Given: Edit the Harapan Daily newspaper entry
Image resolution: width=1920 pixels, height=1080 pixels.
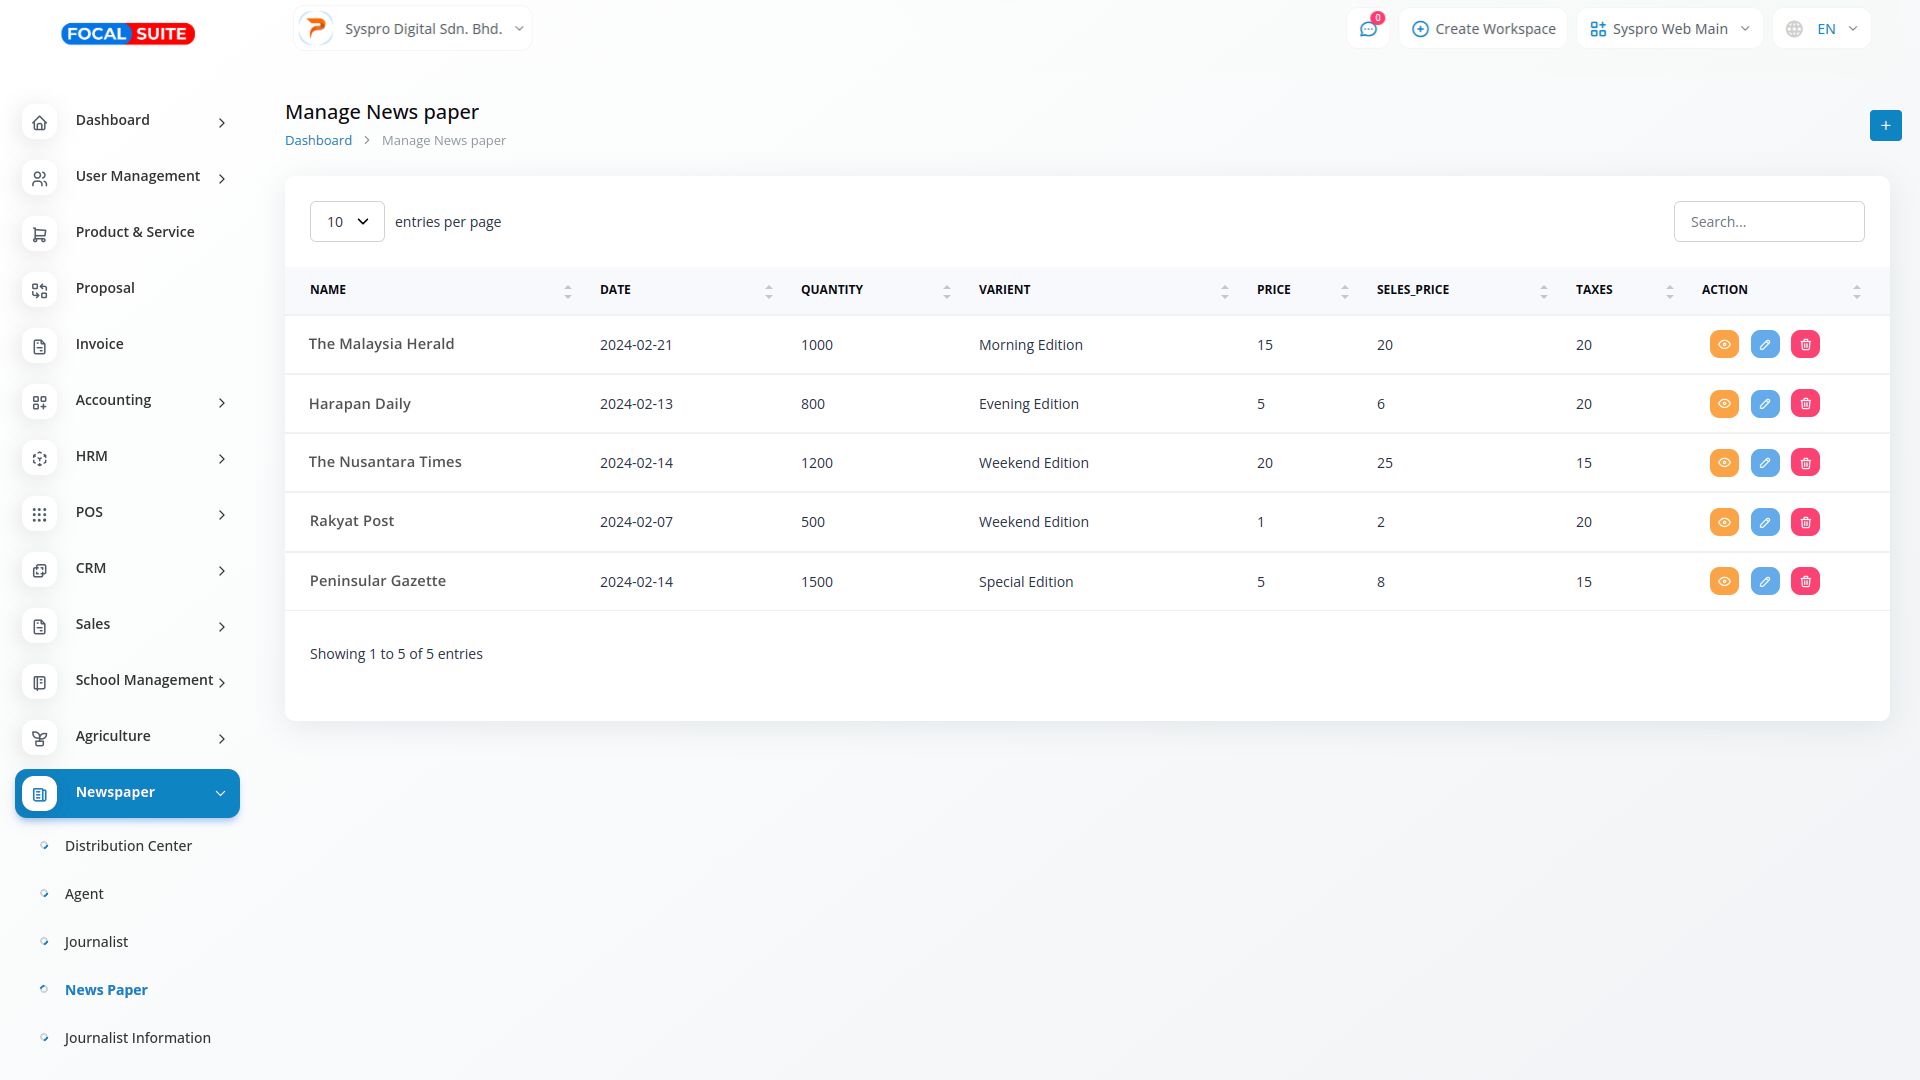Looking at the screenshot, I should click(1765, 404).
